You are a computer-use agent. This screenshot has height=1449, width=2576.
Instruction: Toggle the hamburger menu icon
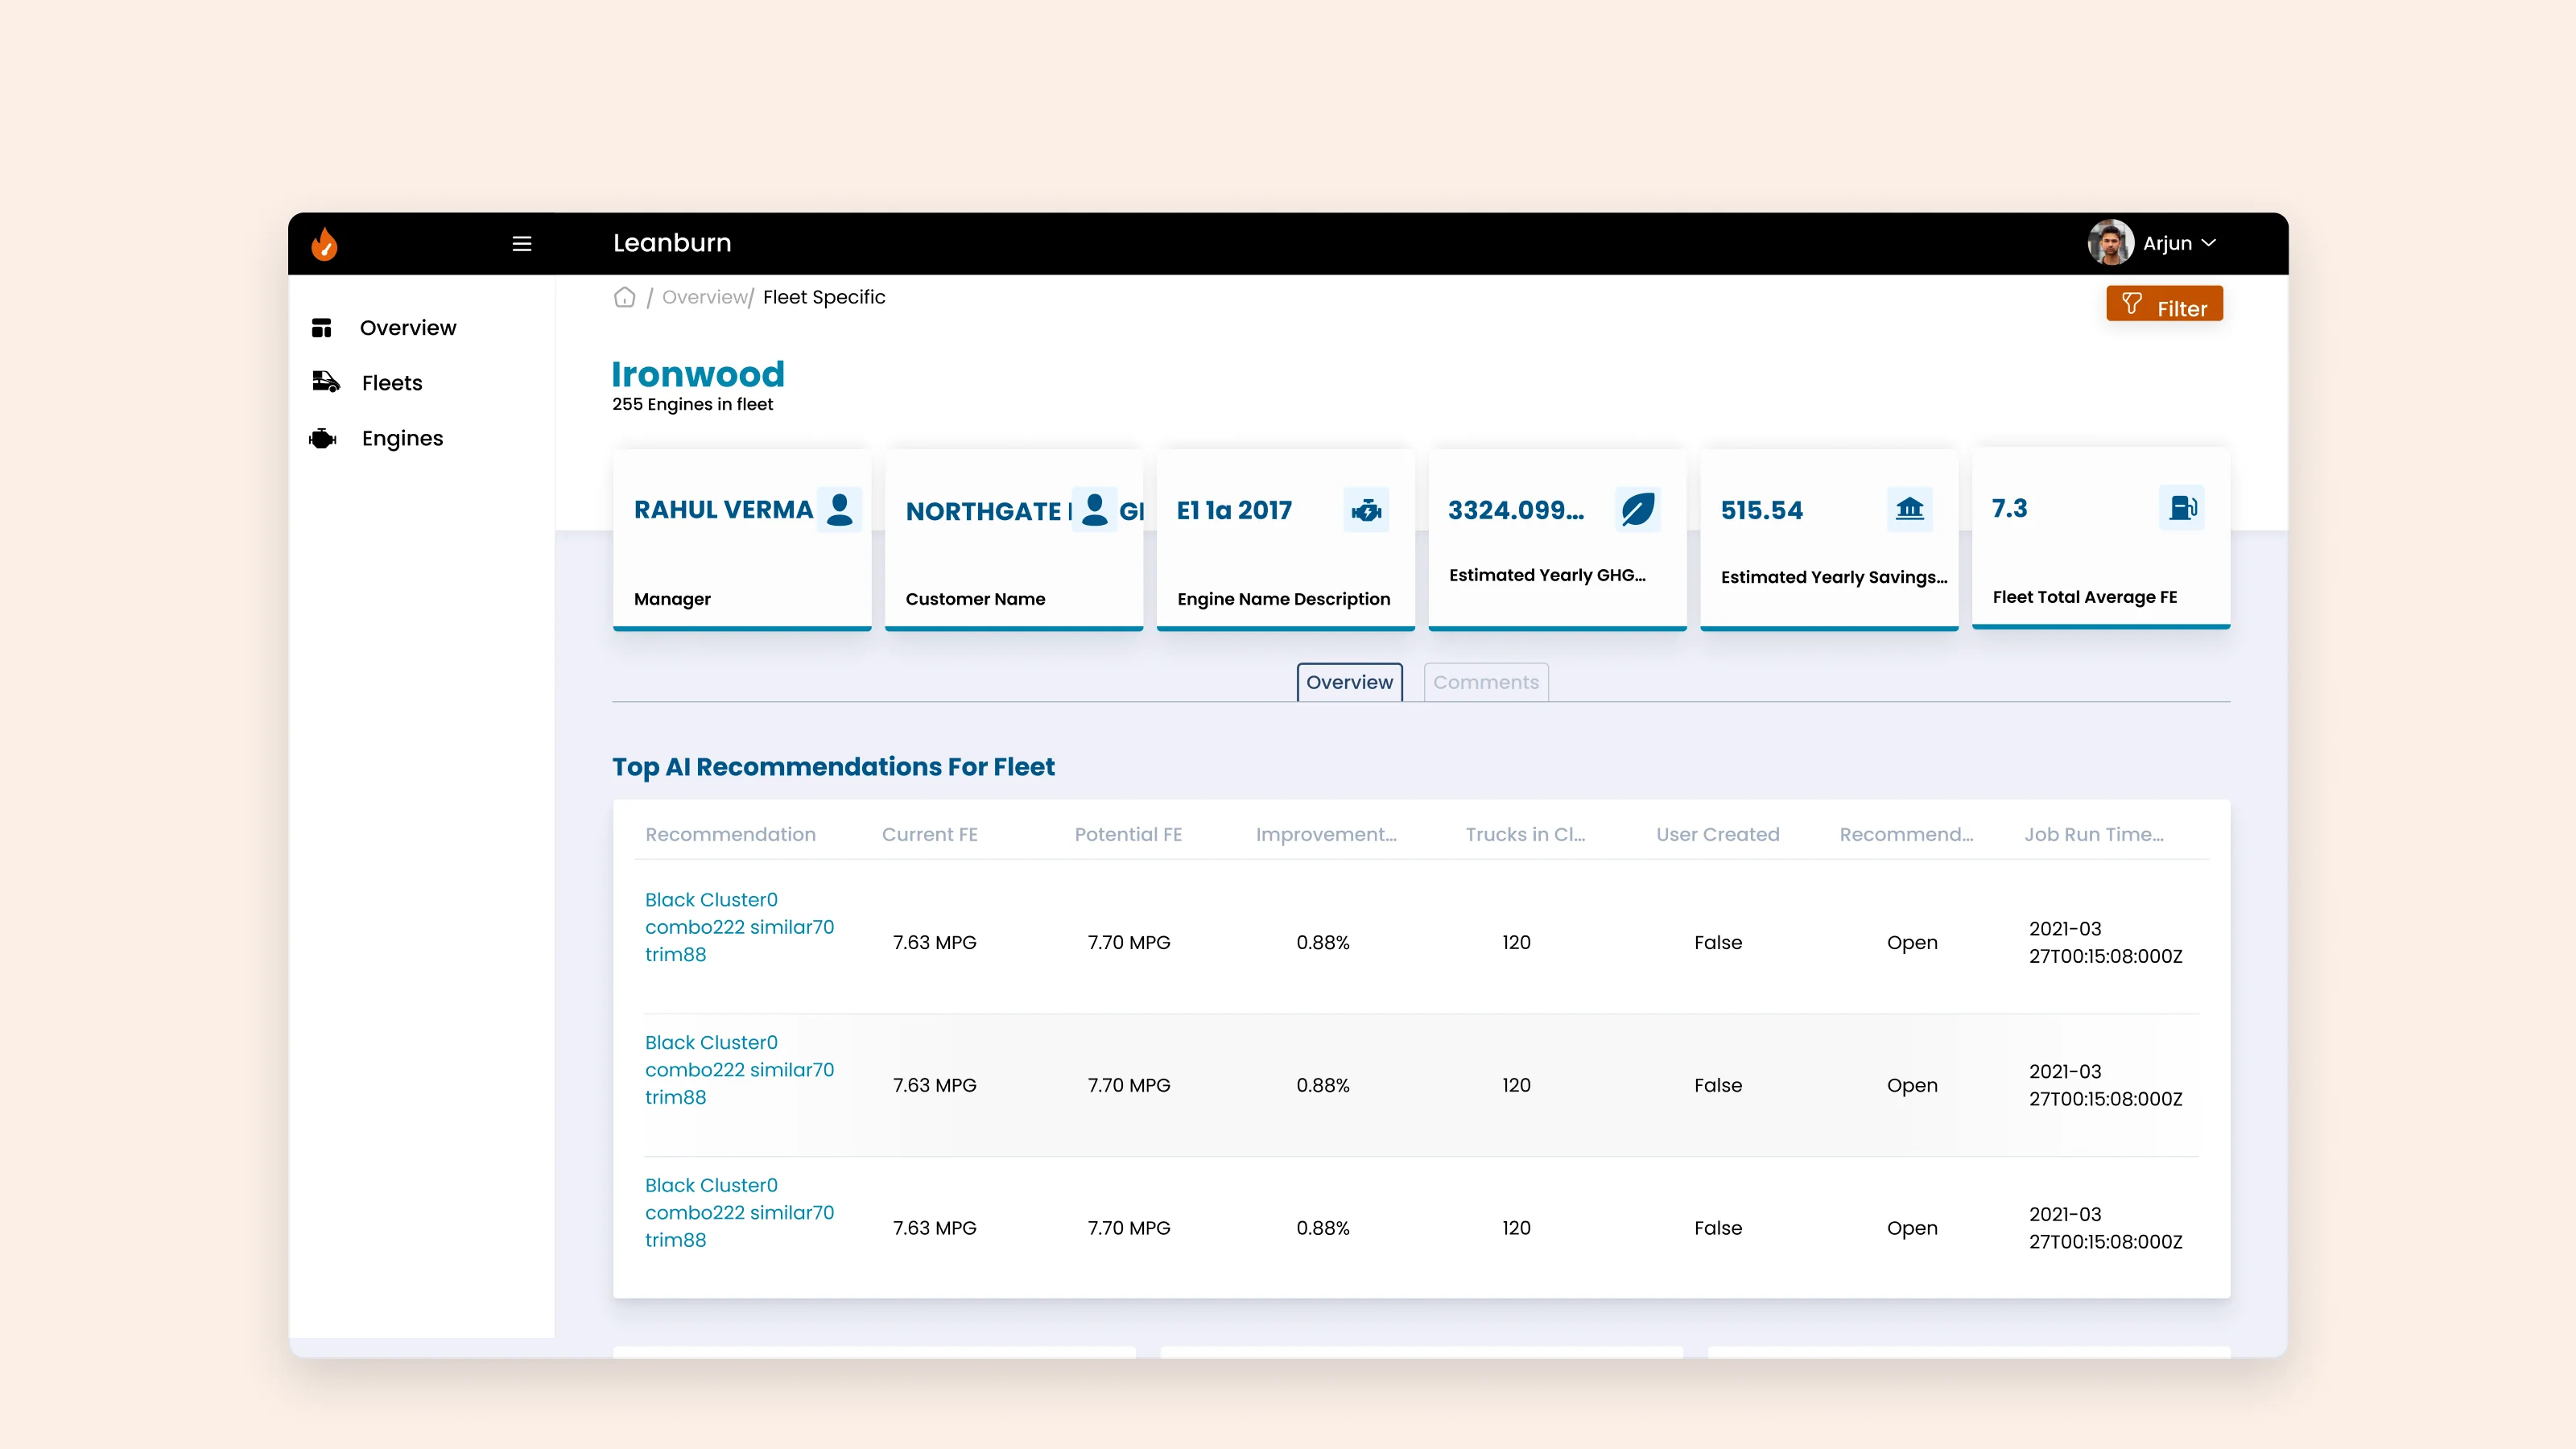point(521,243)
